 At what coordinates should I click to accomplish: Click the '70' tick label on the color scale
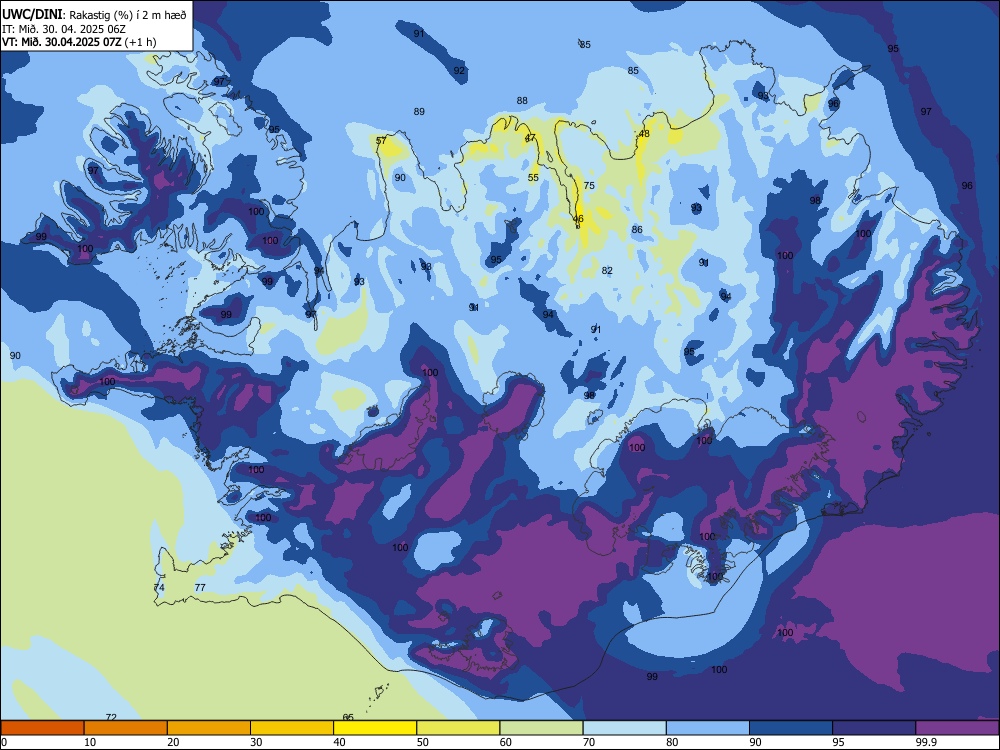tap(589, 742)
